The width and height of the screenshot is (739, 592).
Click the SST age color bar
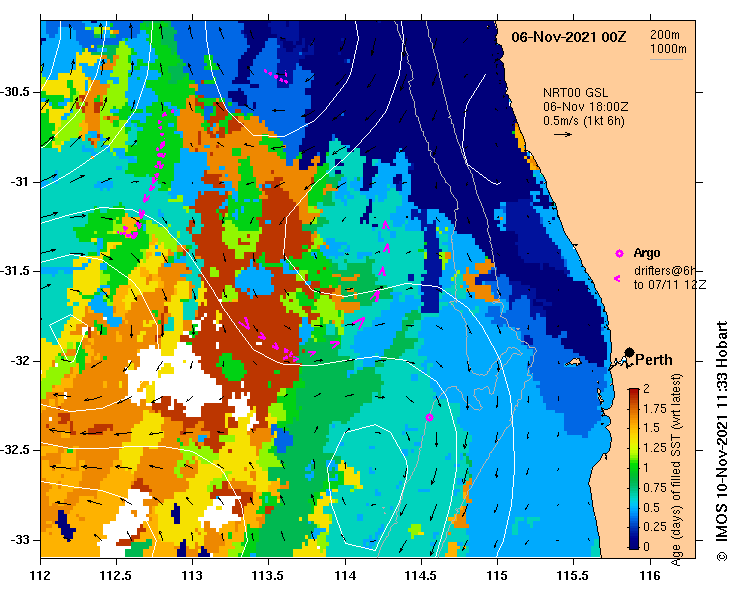pyautogui.click(x=634, y=469)
